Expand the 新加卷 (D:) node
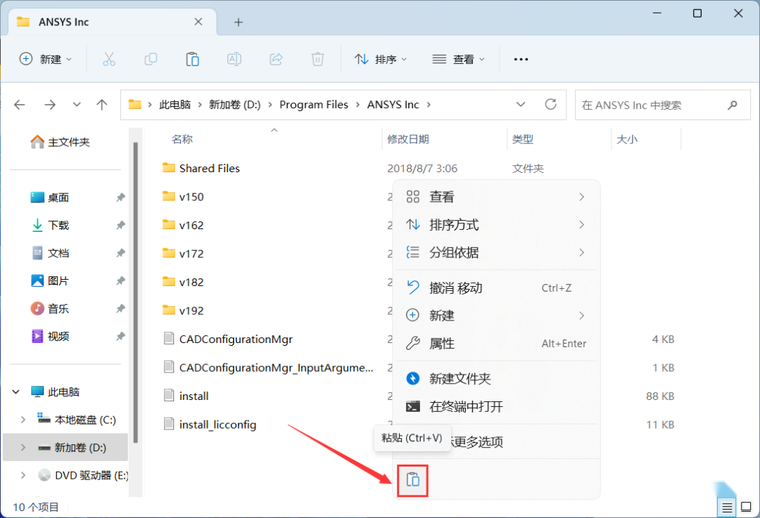The image size is (760, 518). click(23, 447)
